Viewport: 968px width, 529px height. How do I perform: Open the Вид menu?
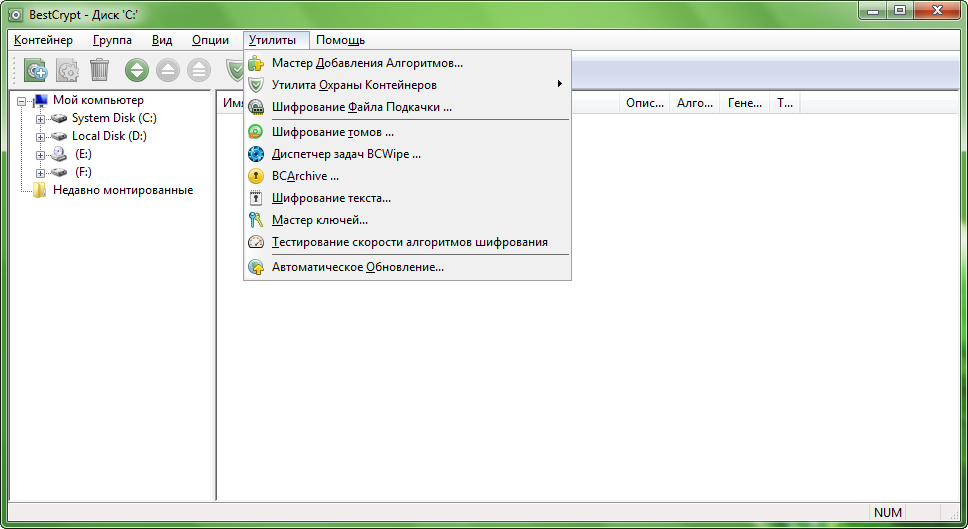coord(162,40)
